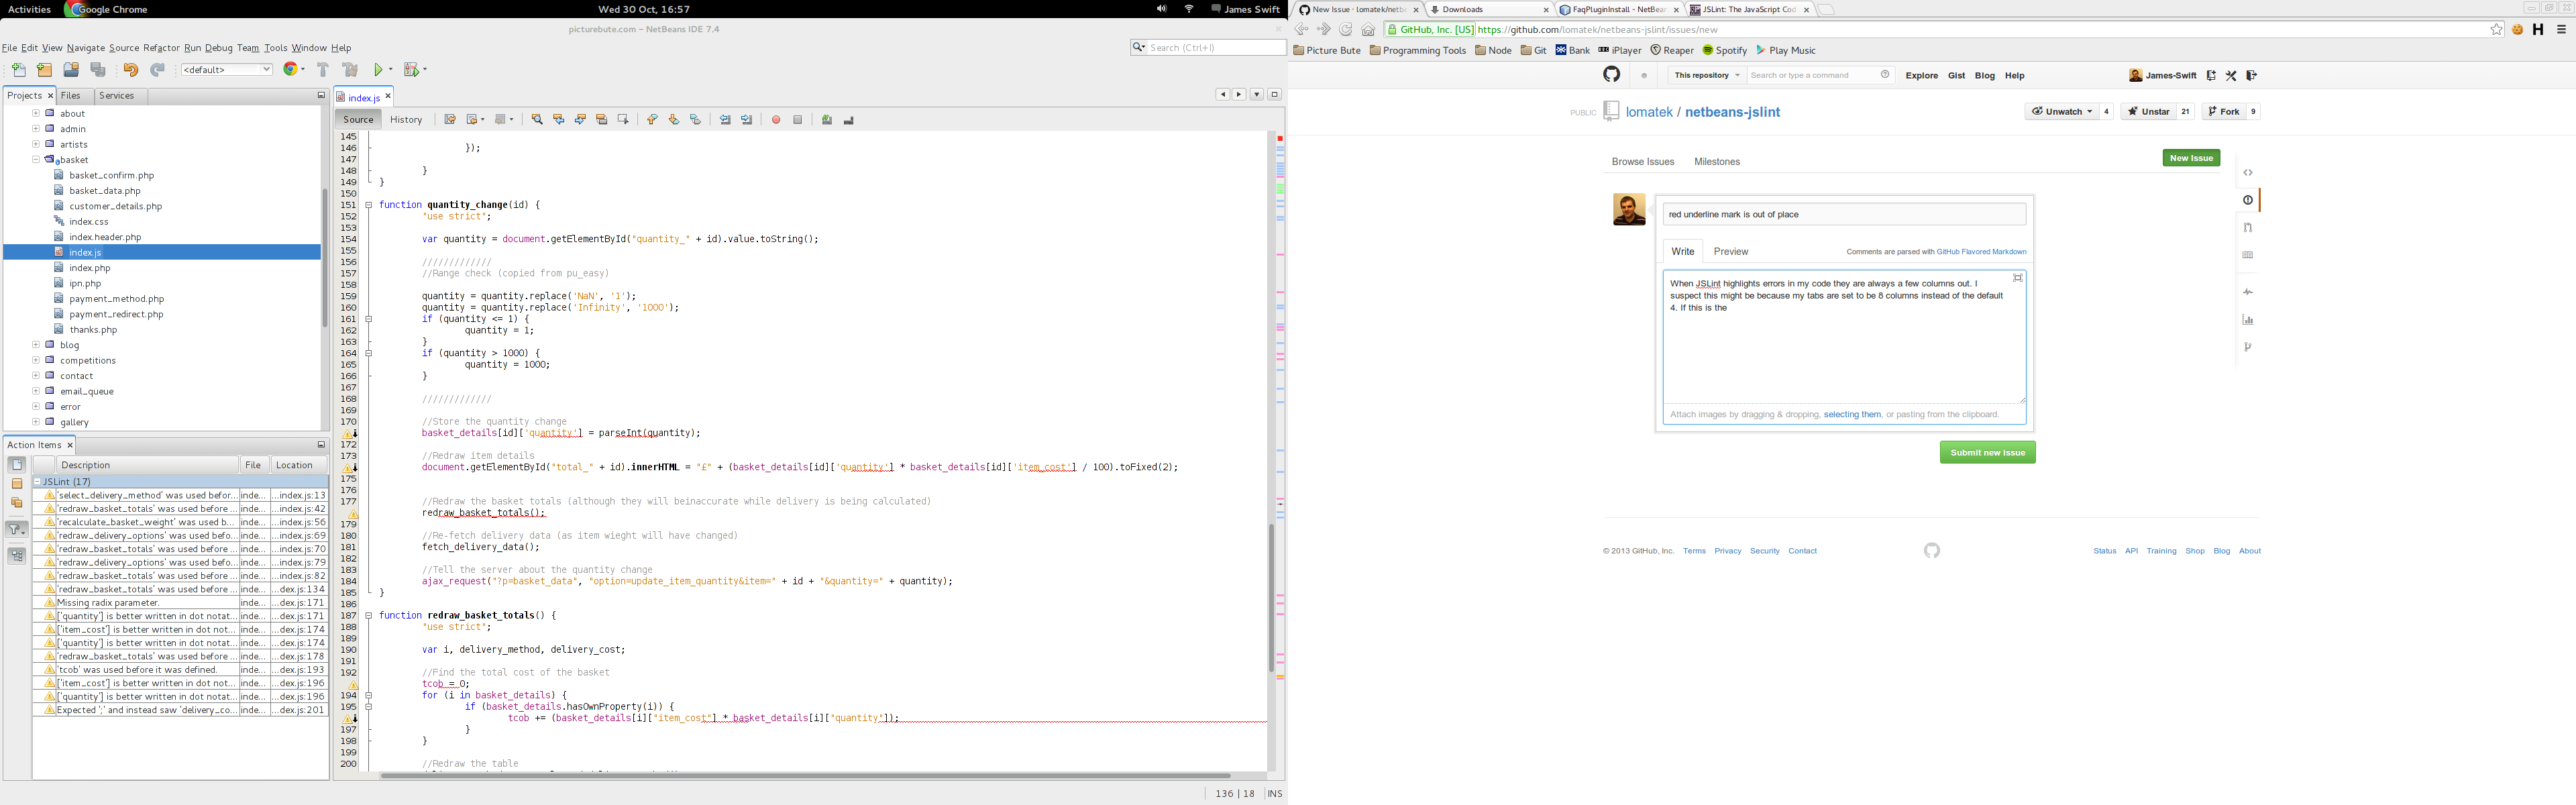This screenshot has width=2576, height=805.
Task: Click Find Next Occurrence icon
Action: coord(580,120)
